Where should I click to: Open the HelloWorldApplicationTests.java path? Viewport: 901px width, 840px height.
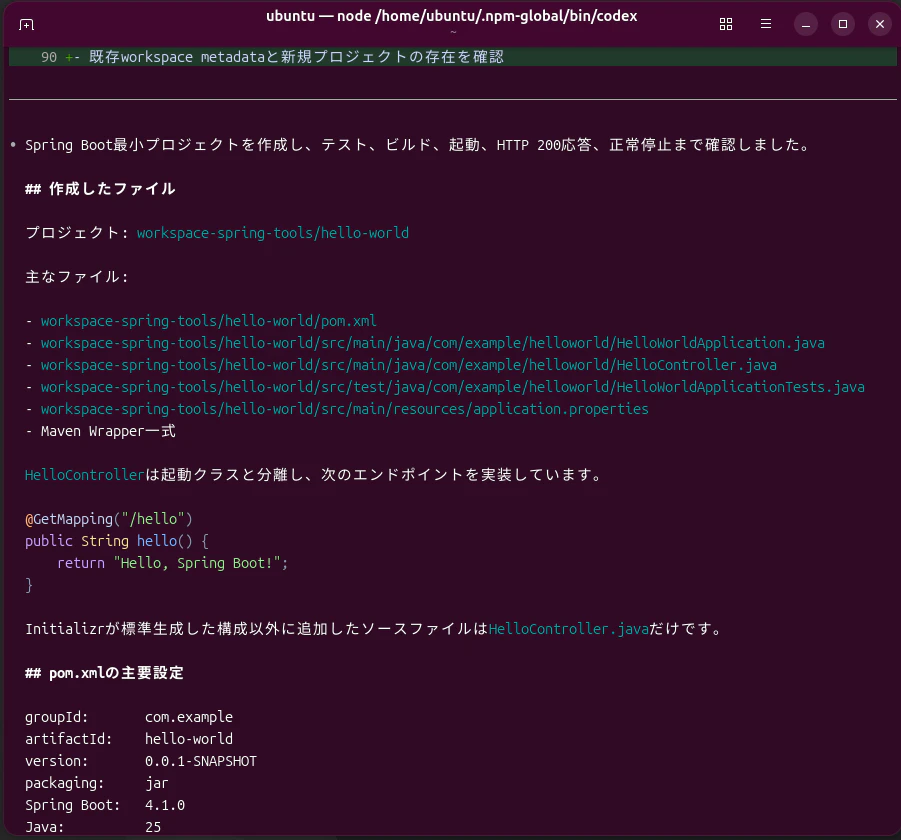453,387
